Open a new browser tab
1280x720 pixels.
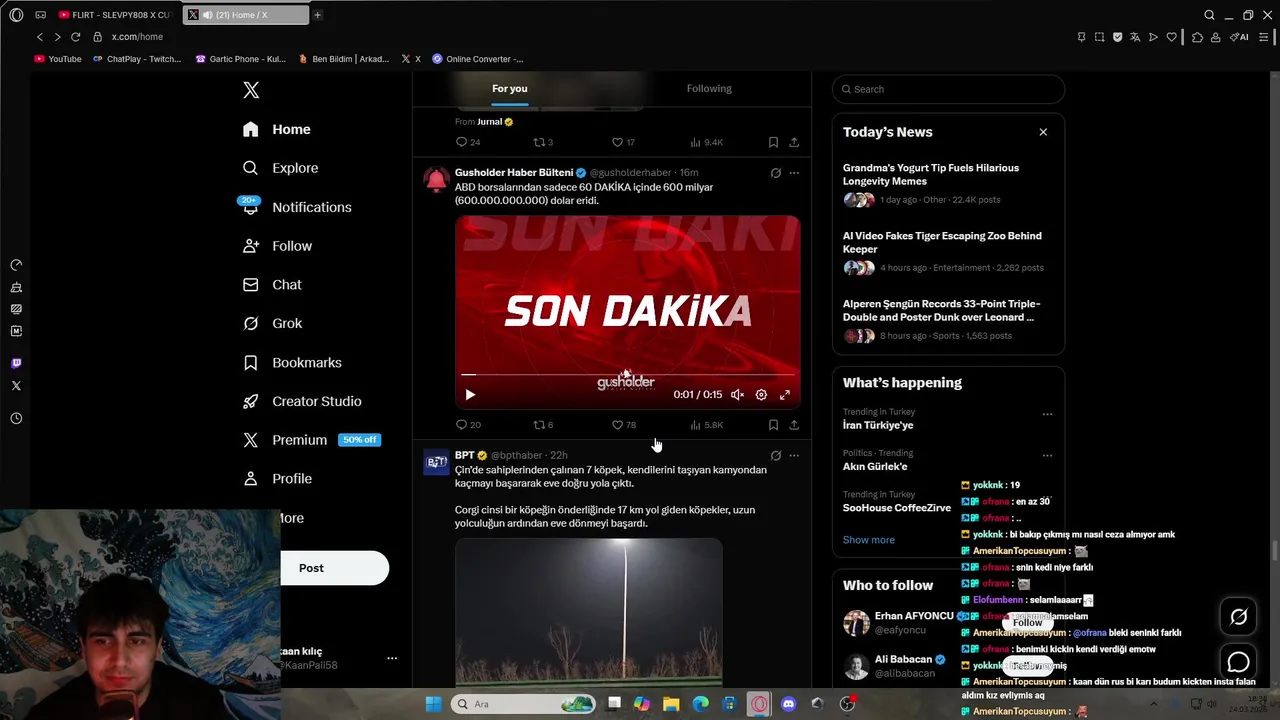(x=317, y=15)
